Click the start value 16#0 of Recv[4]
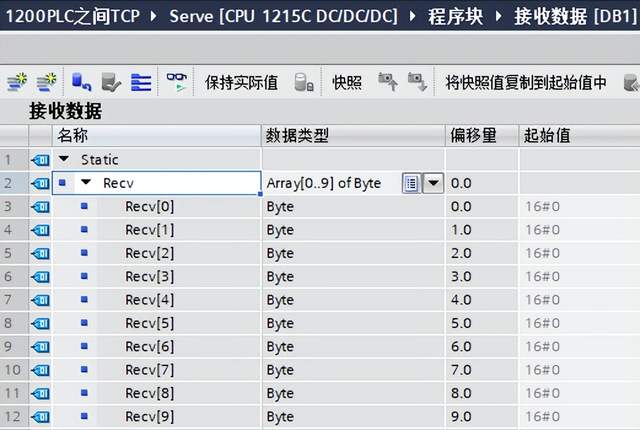 coord(542,299)
